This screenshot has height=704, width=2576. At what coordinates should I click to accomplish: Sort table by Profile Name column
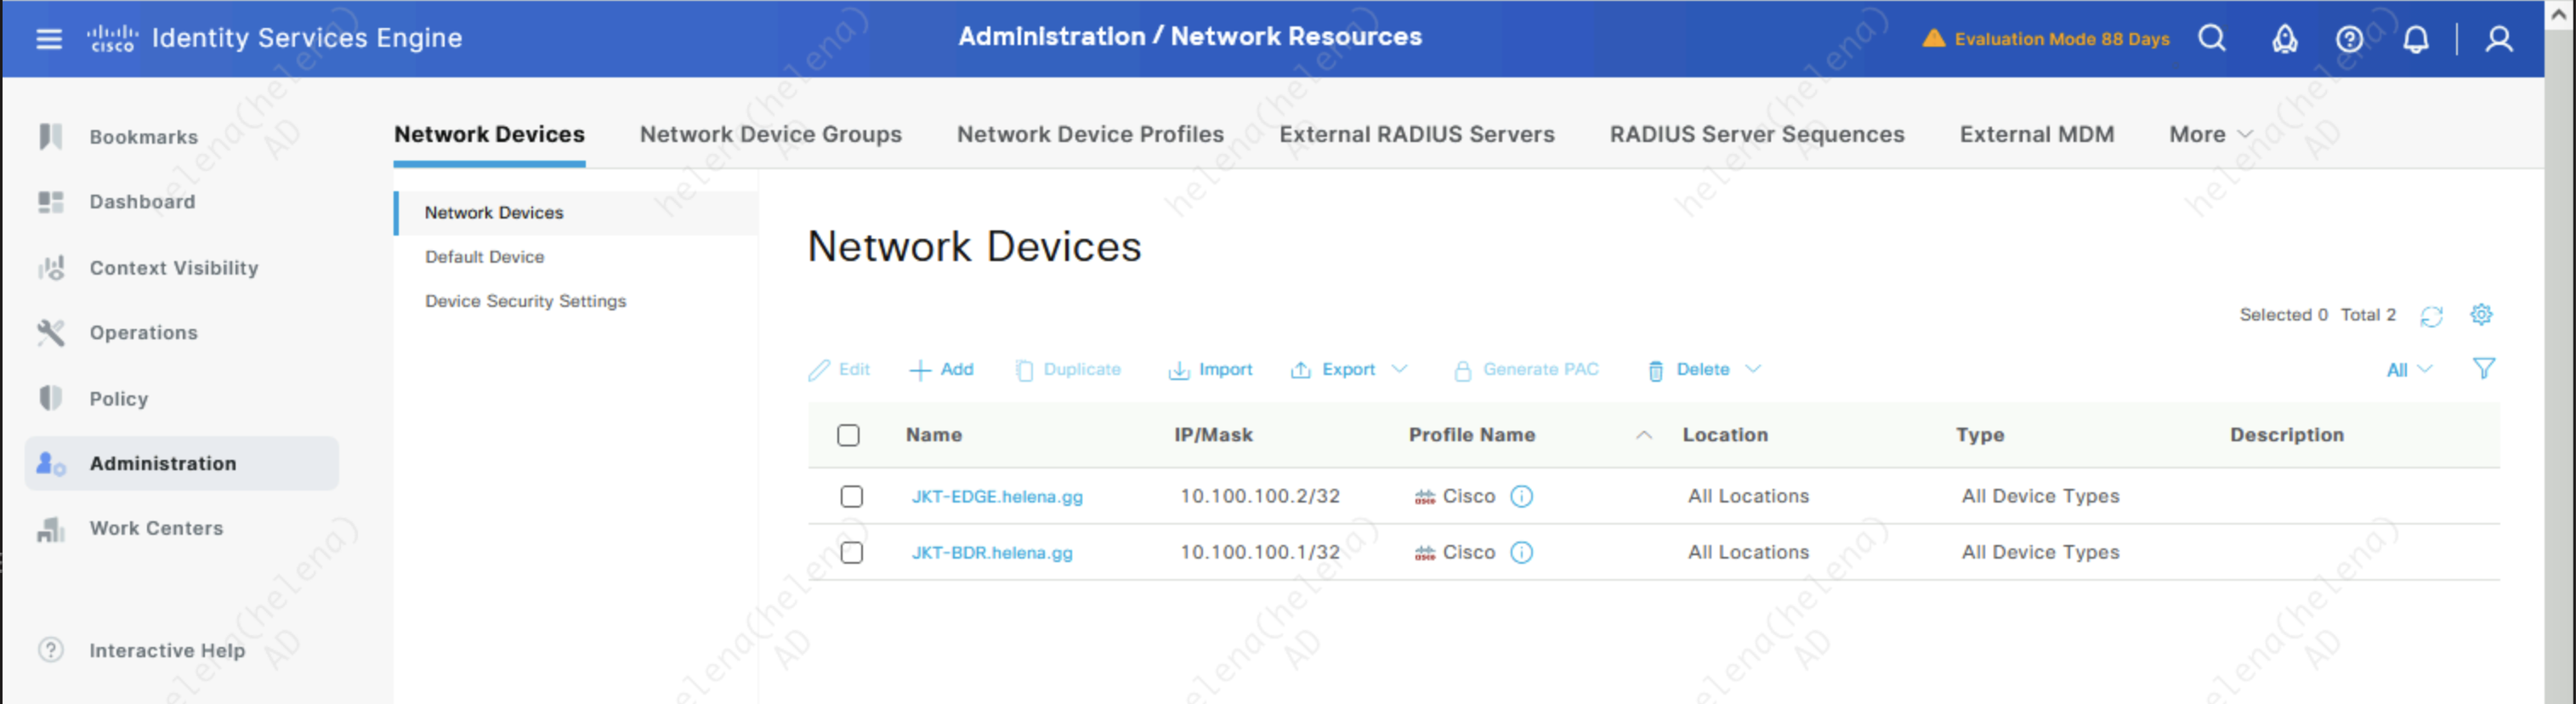(x=1471, y=435)
